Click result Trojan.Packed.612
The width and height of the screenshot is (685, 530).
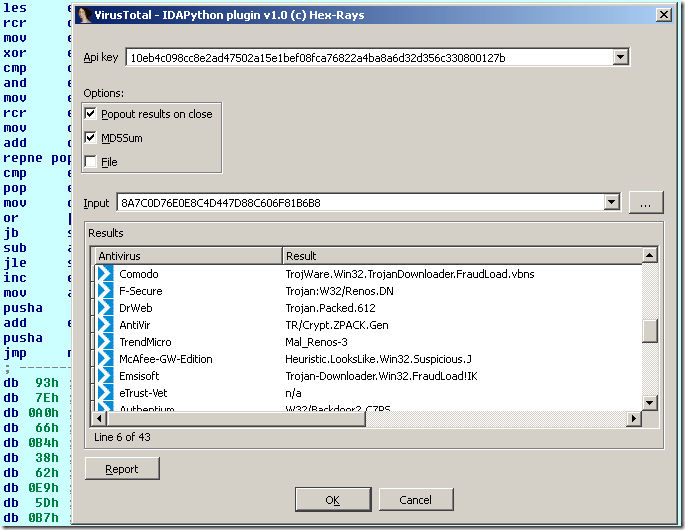point(330,308)
